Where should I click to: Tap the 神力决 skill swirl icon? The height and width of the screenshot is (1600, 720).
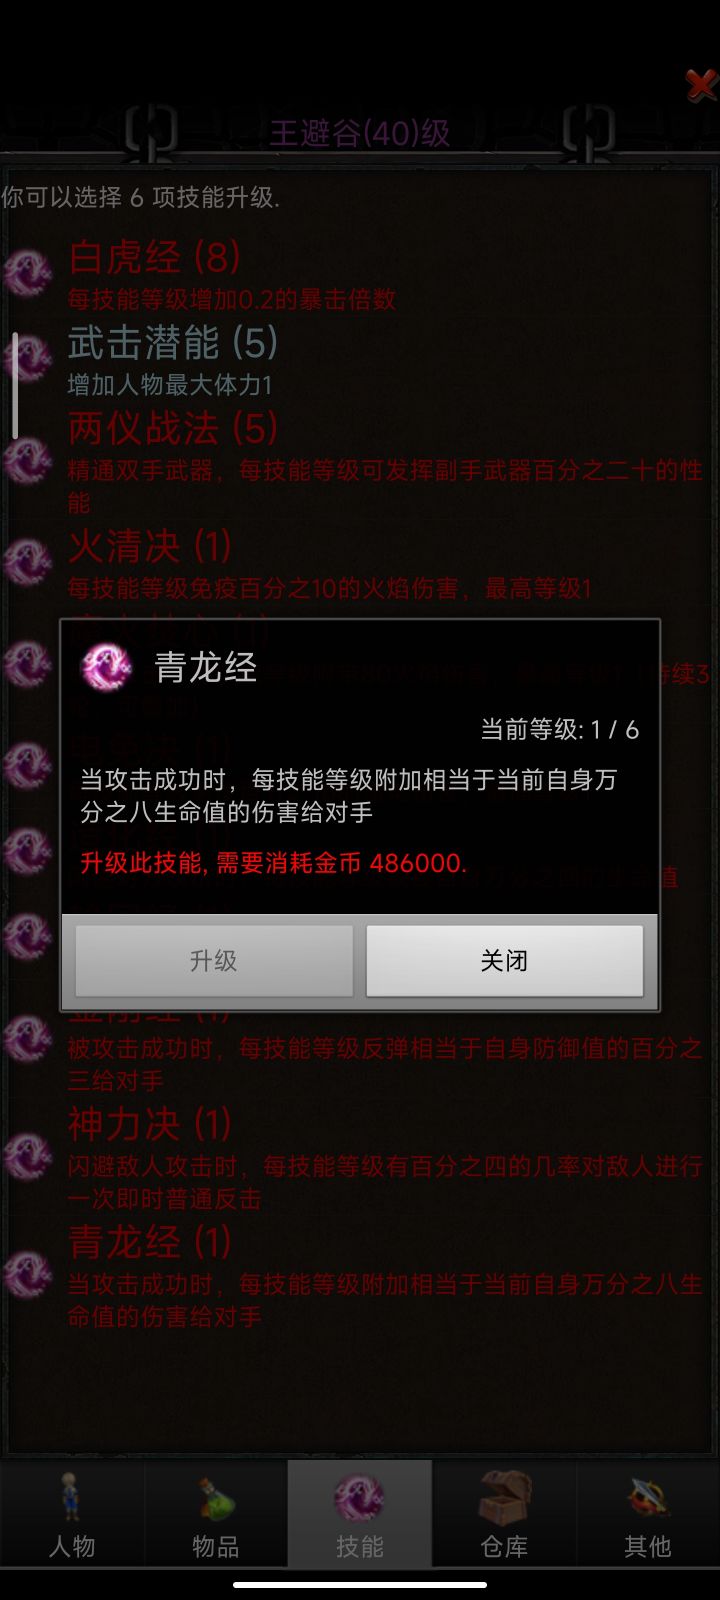(x=28, y=1157)
